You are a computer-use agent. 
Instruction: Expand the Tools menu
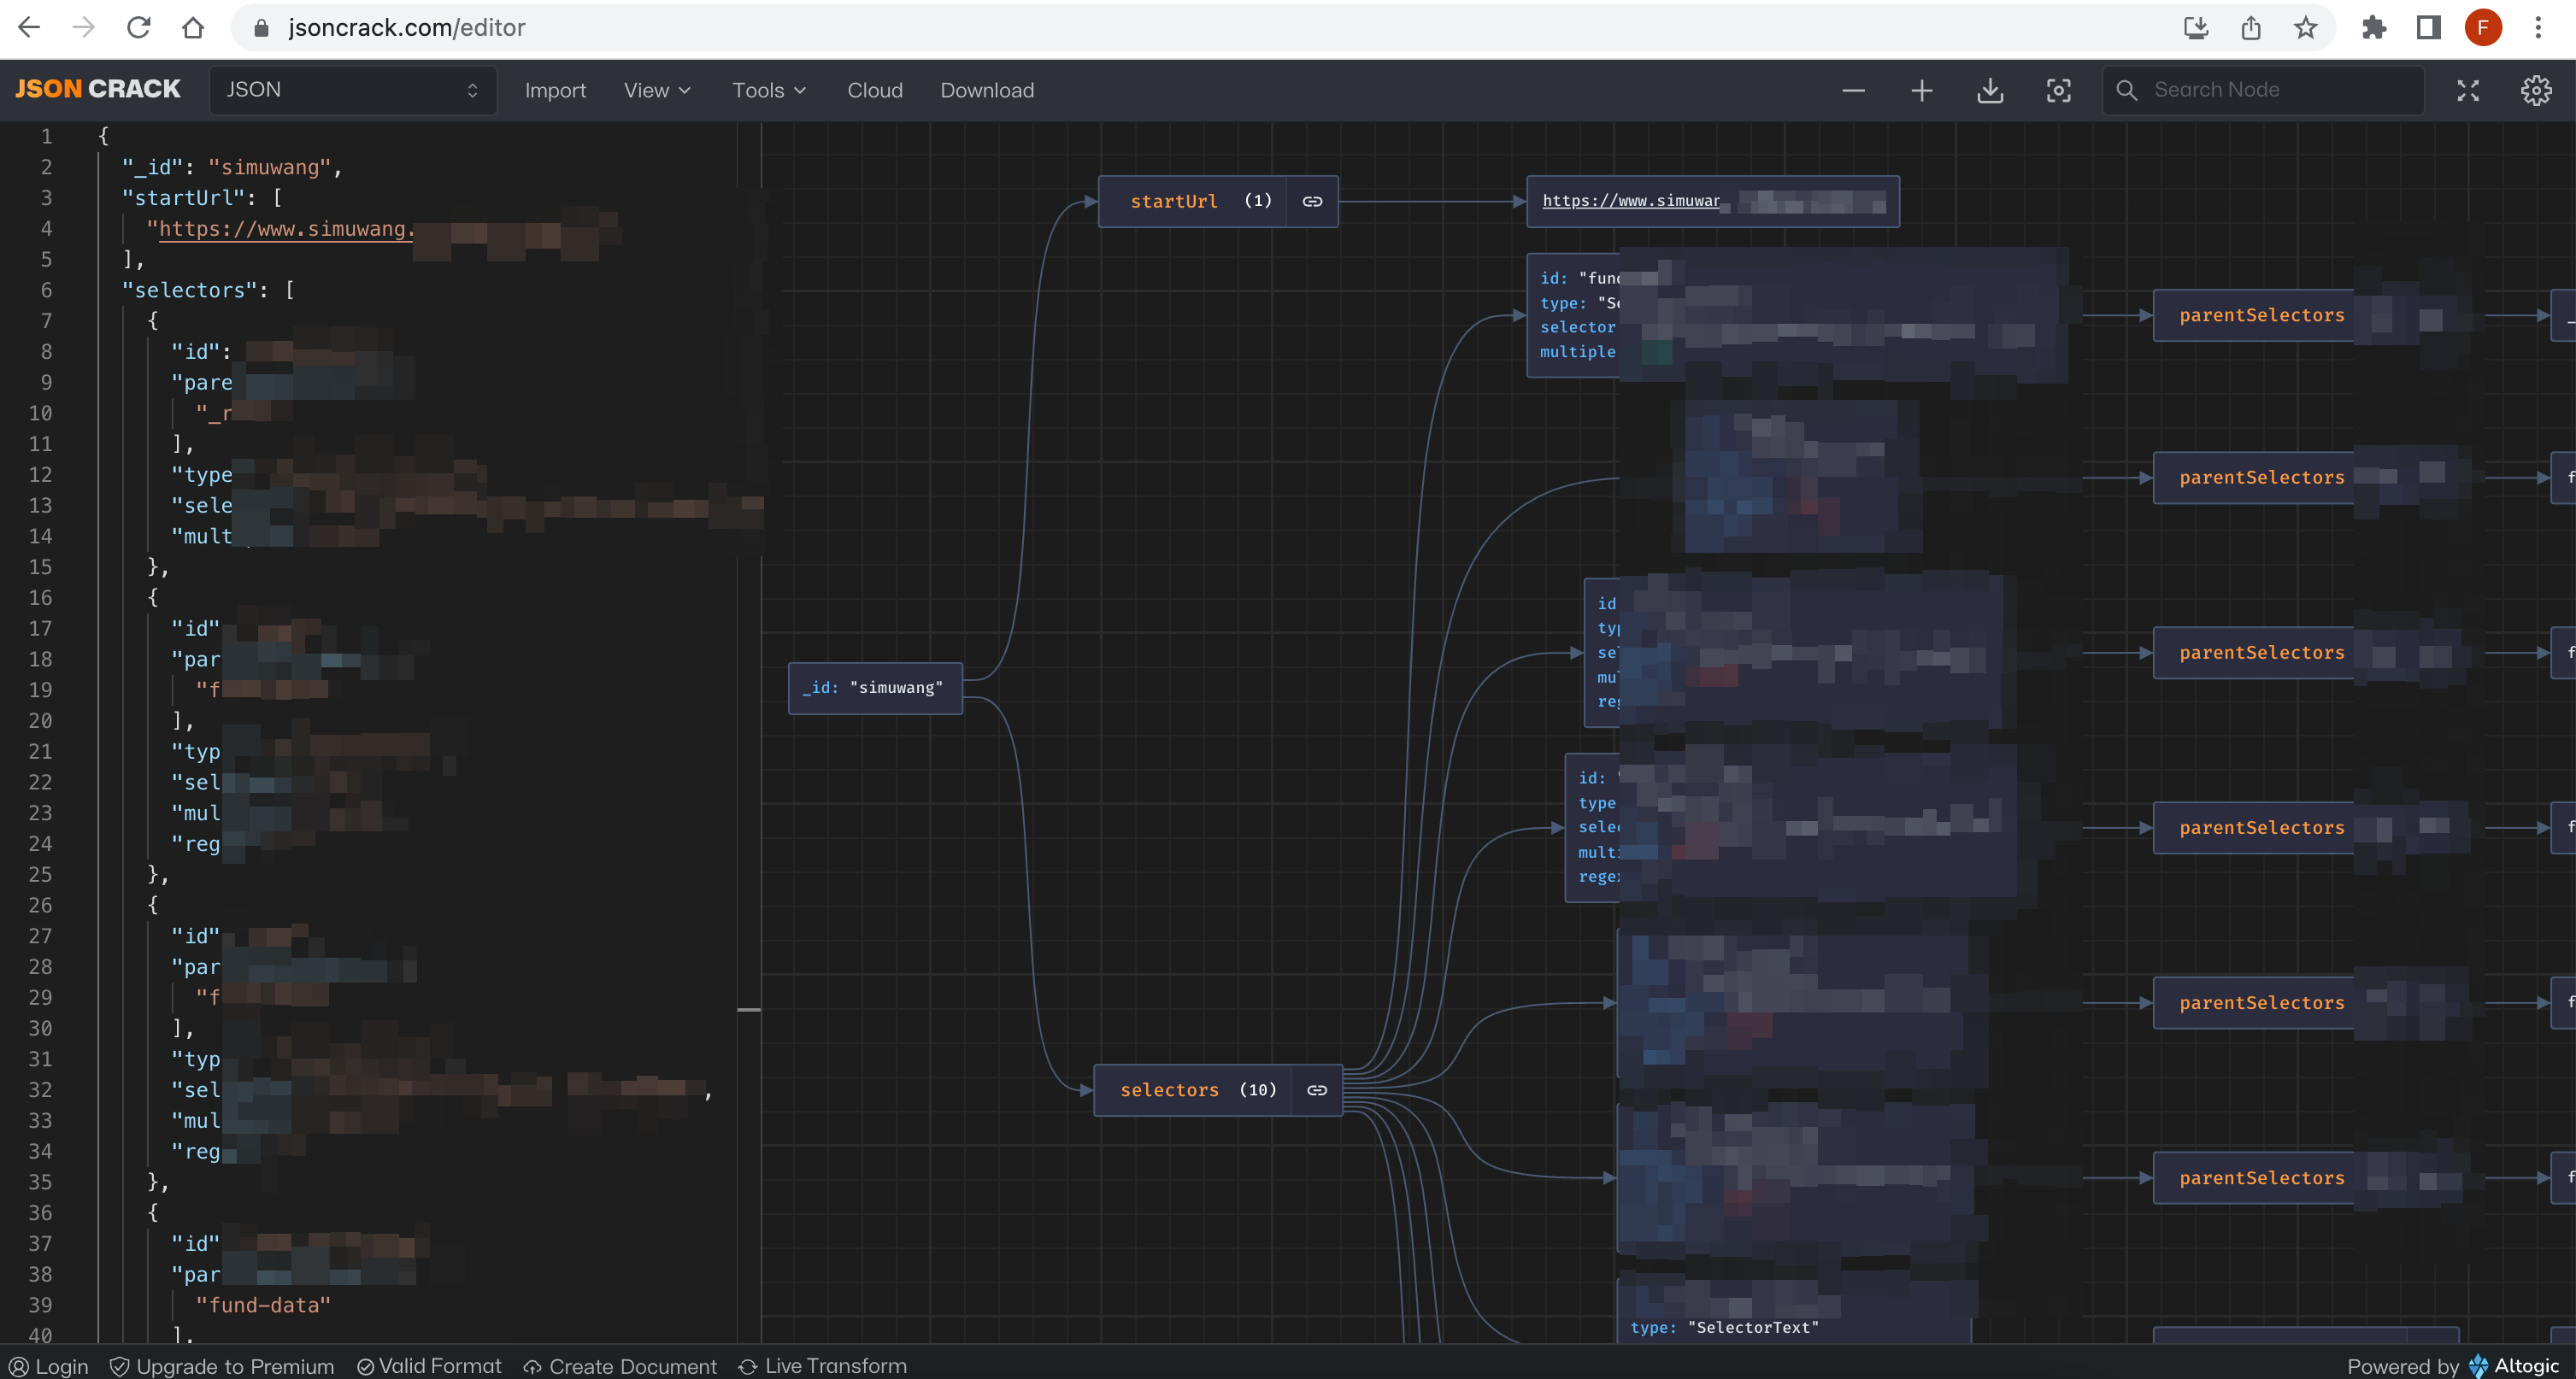coord(768,90)
